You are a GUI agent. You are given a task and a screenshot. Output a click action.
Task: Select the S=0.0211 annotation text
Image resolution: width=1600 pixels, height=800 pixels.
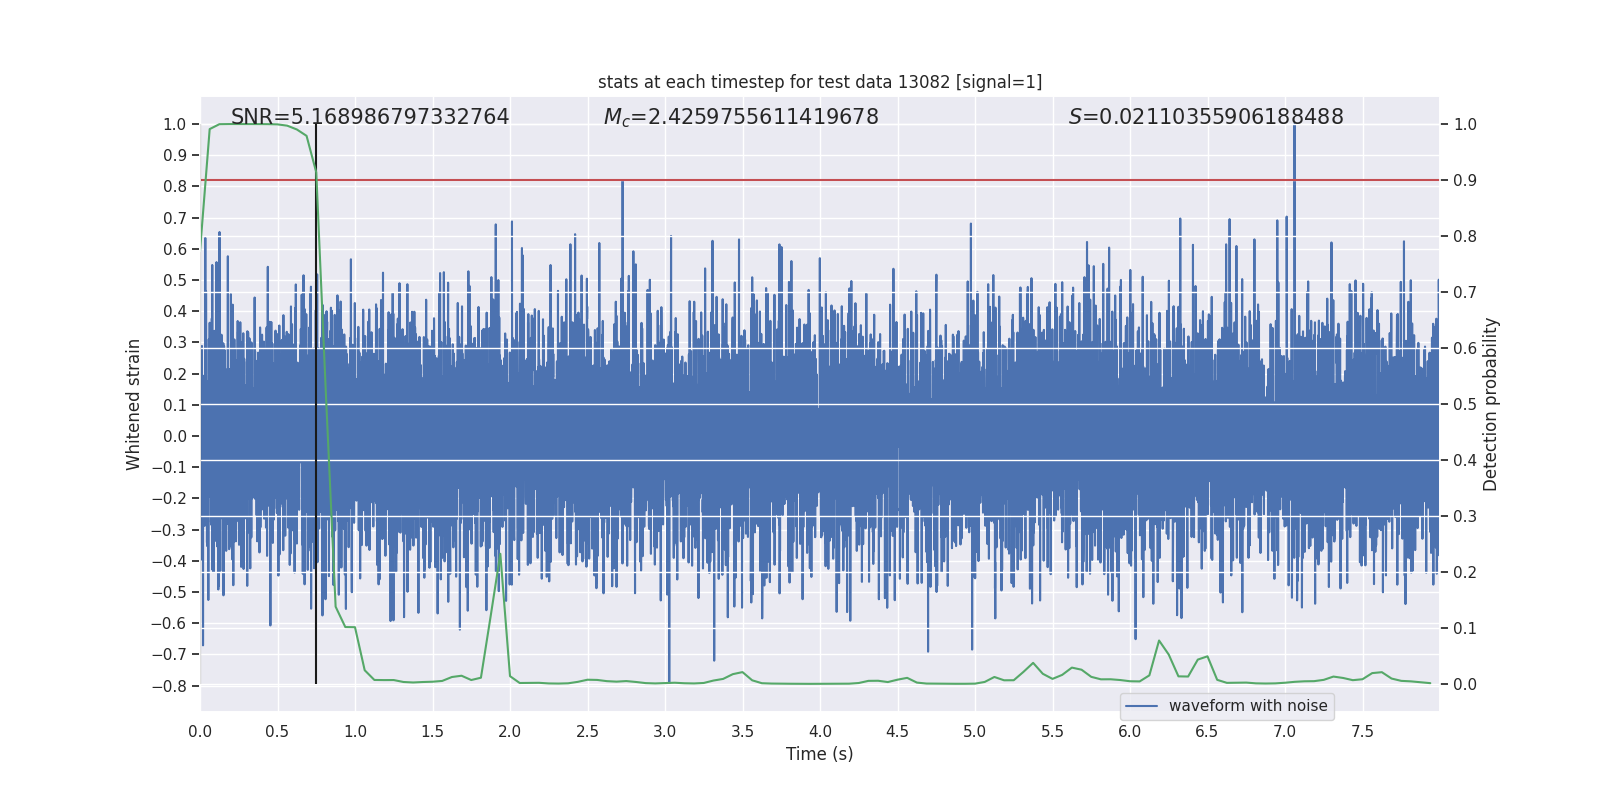coord(1205,117)
